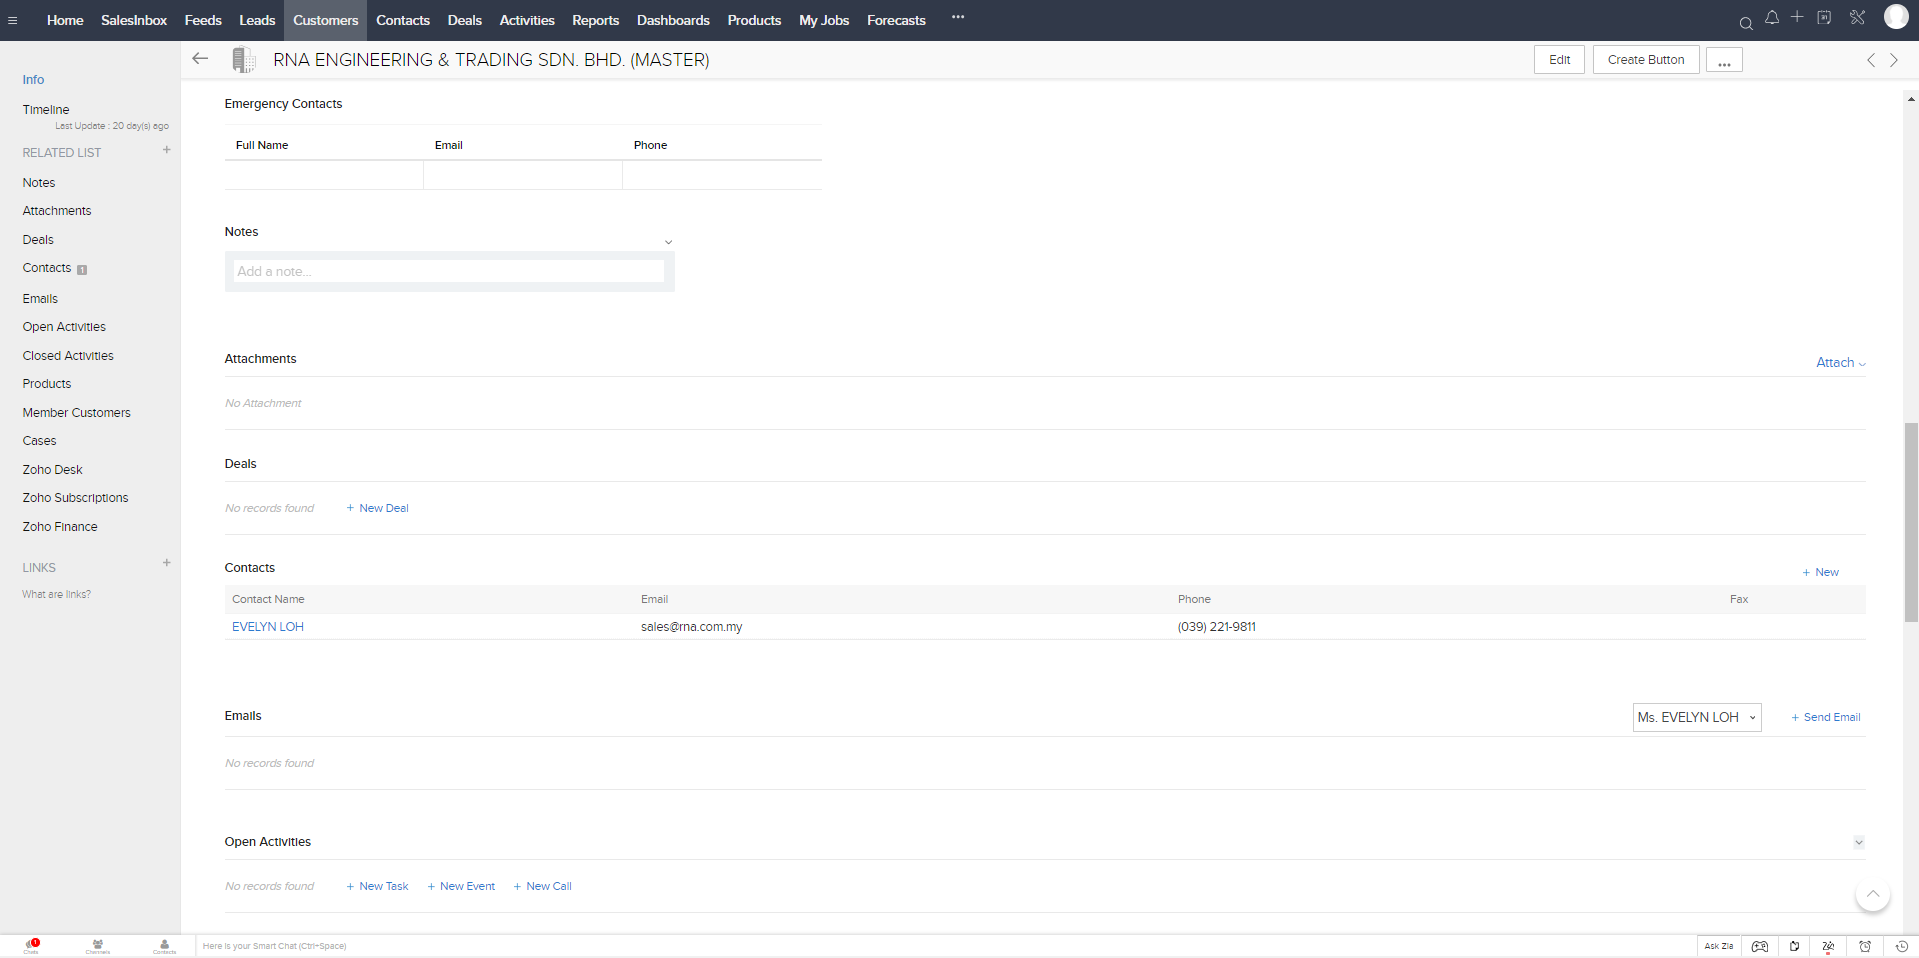Screen dimensions: 1919x958
Task: Collapse the Open Activities section chevron
Action: (x=1859, y=842)
